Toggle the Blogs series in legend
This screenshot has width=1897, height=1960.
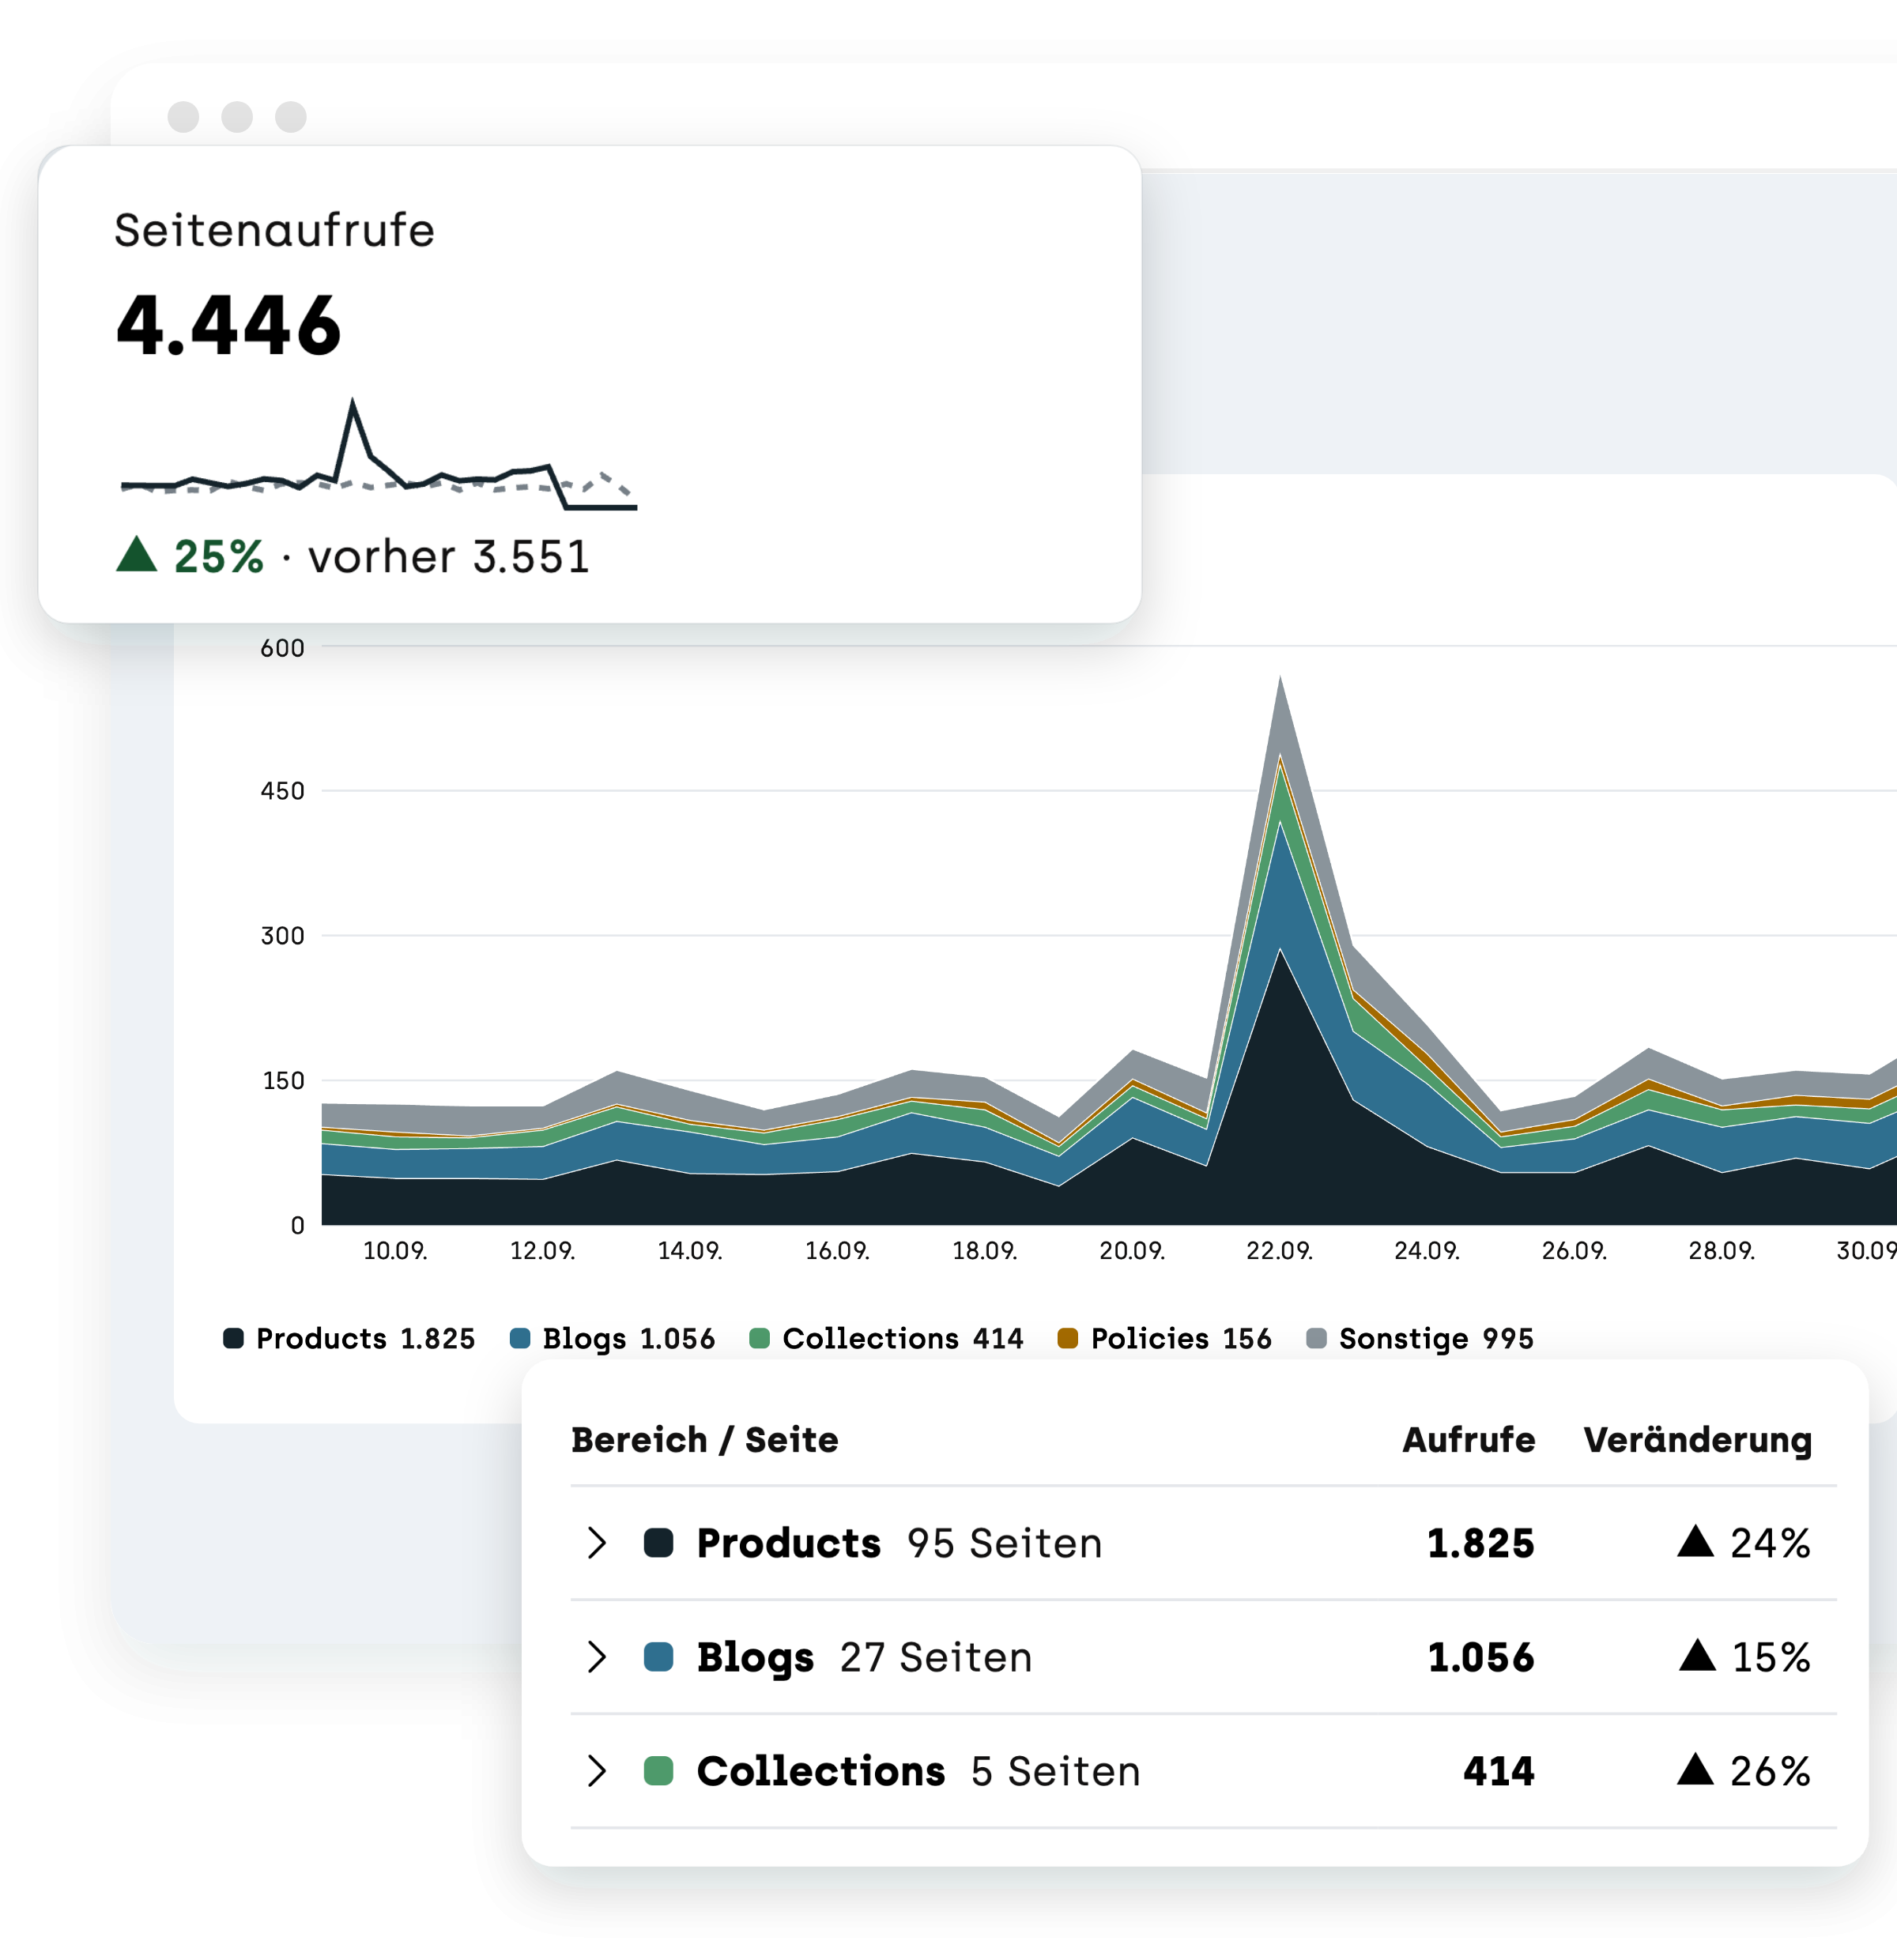pos(612,1338)
